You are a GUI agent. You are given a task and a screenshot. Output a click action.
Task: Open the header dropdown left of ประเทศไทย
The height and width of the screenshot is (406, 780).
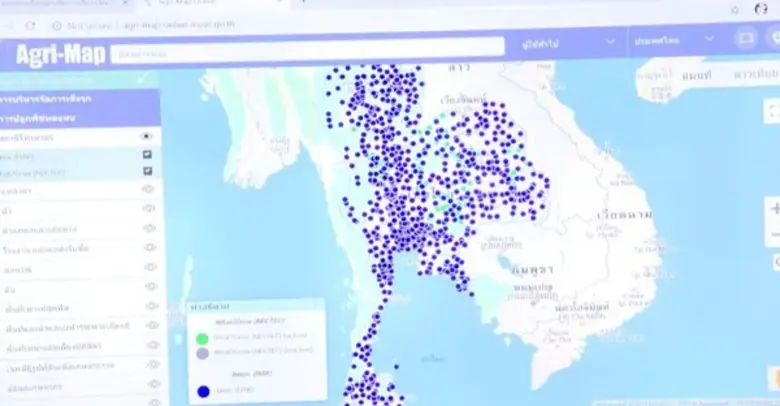pyautogui.click(x=567, y=43)
